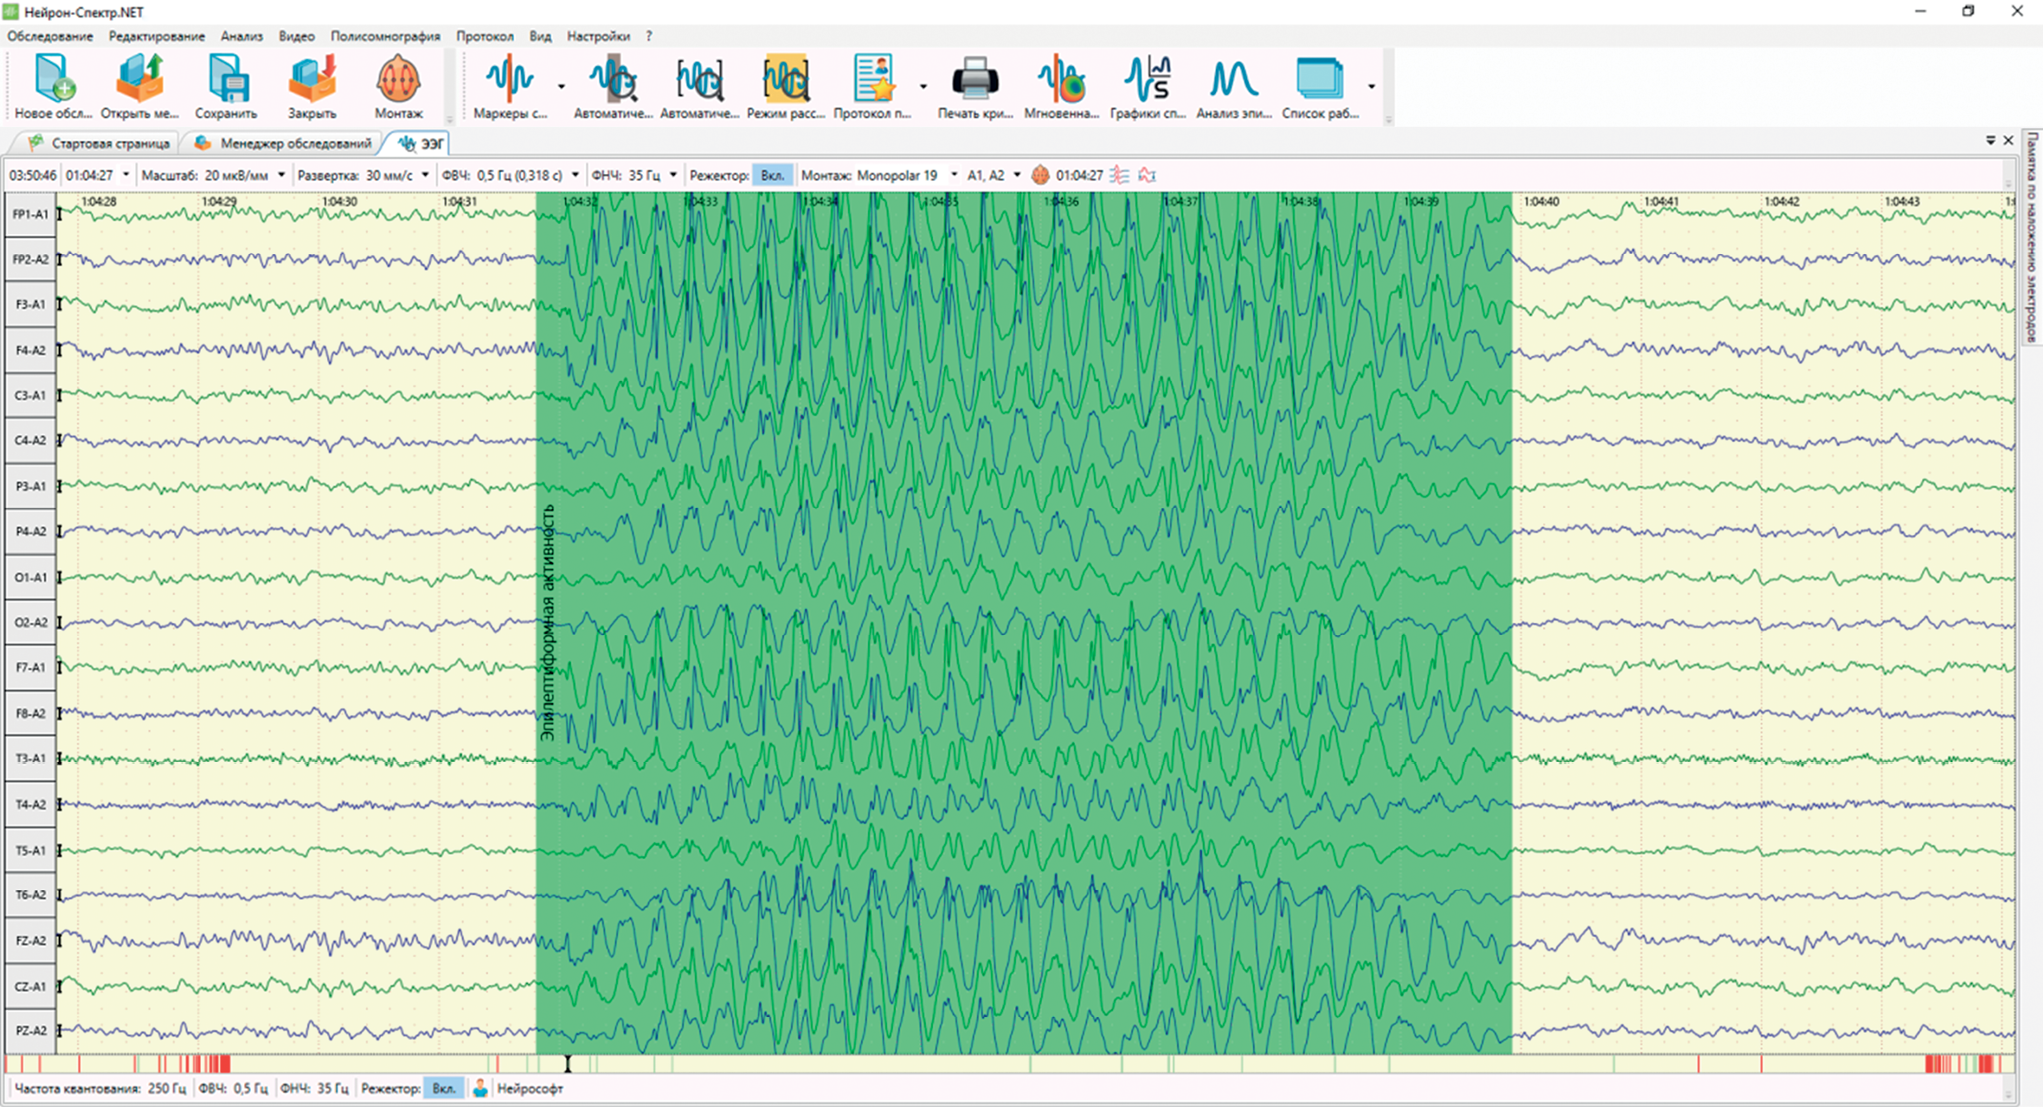Open the Монтаж Monopolar 19 dropdown
The image size is (2043, 1107).
[953, 175]
